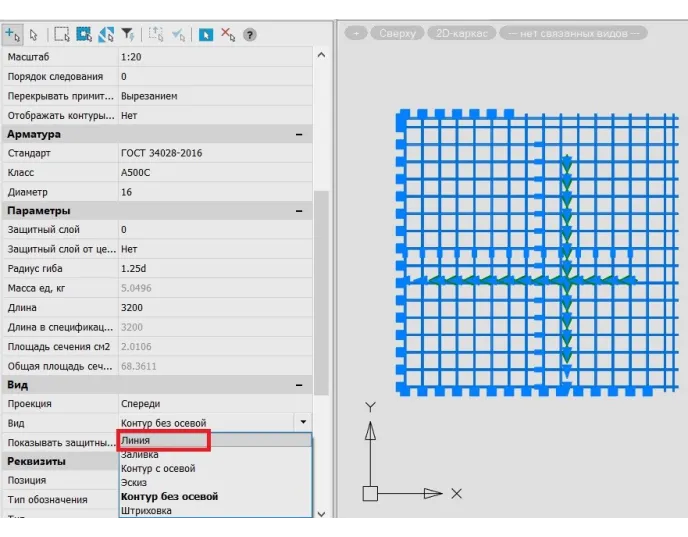
Task: Click the Сверху view label
Action: (x=397, y=33)
